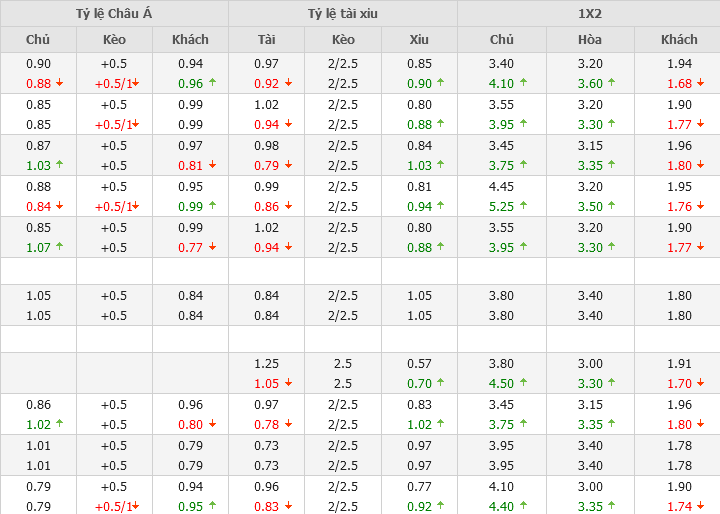Click the Hòa column header
The image size is (720, 514).
pyautogui.click(x=590, y=40)
